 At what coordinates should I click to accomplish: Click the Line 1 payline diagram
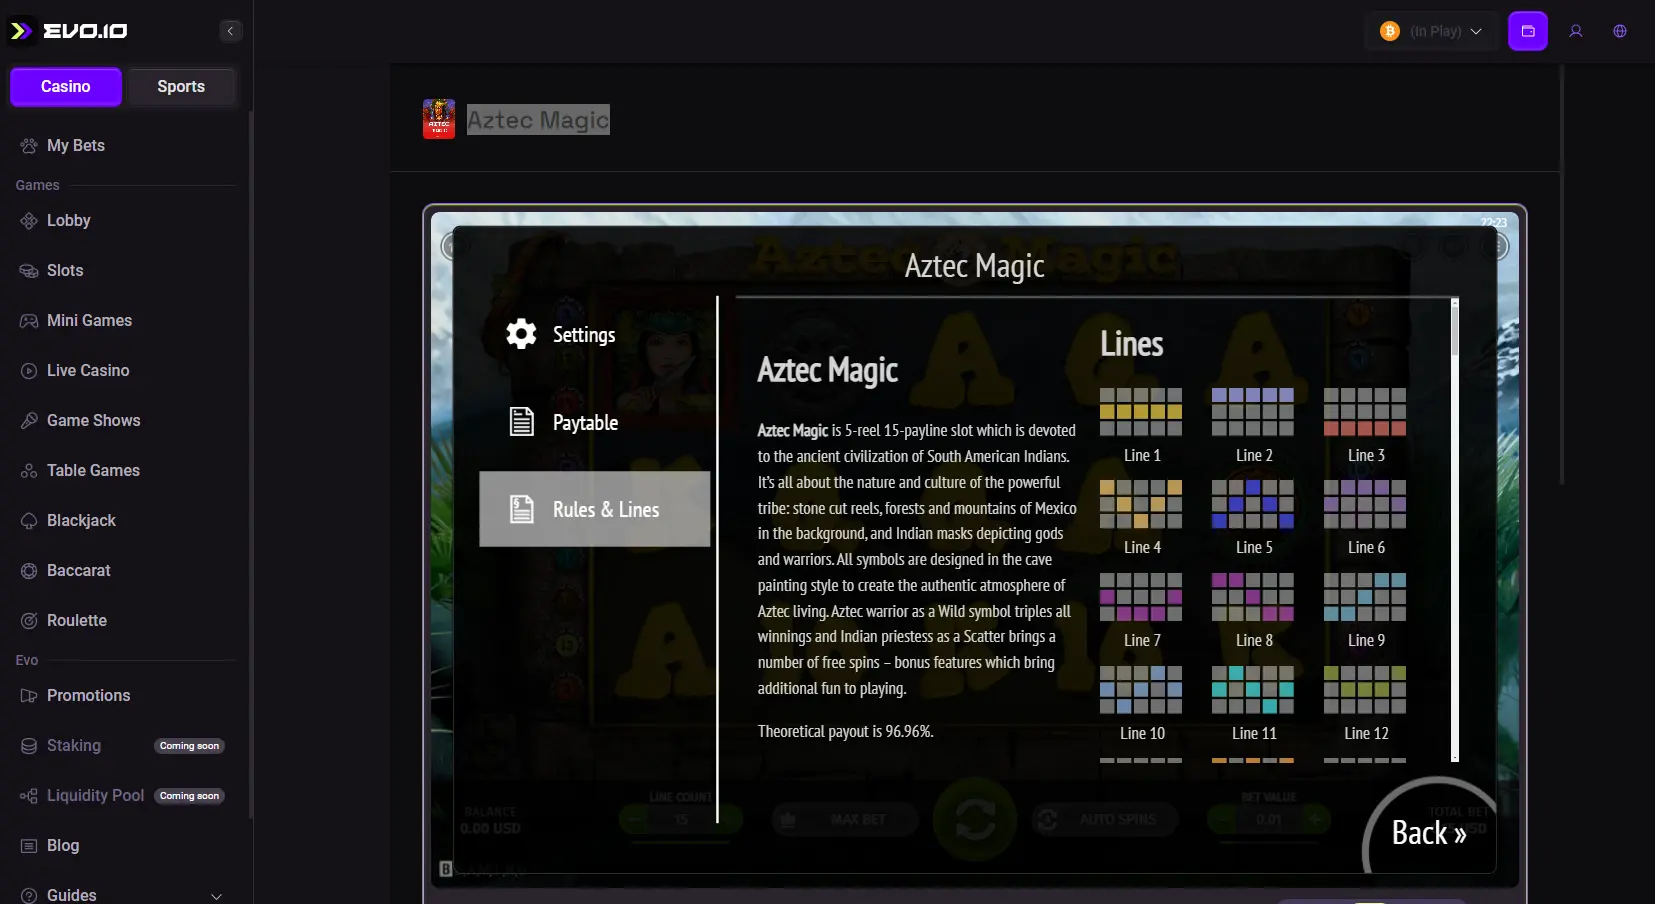pos(1141,412)
